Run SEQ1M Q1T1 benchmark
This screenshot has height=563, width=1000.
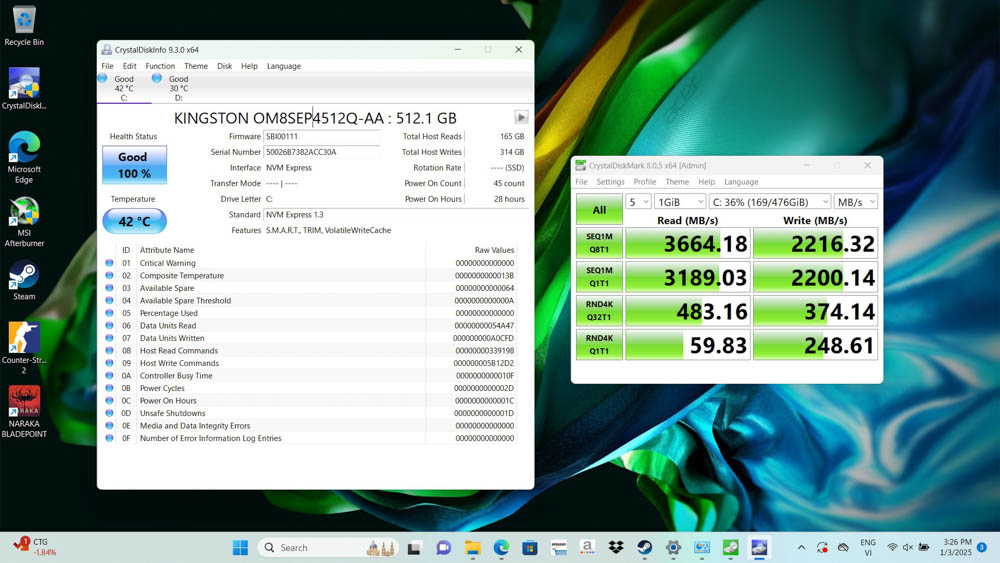[599, 277]
